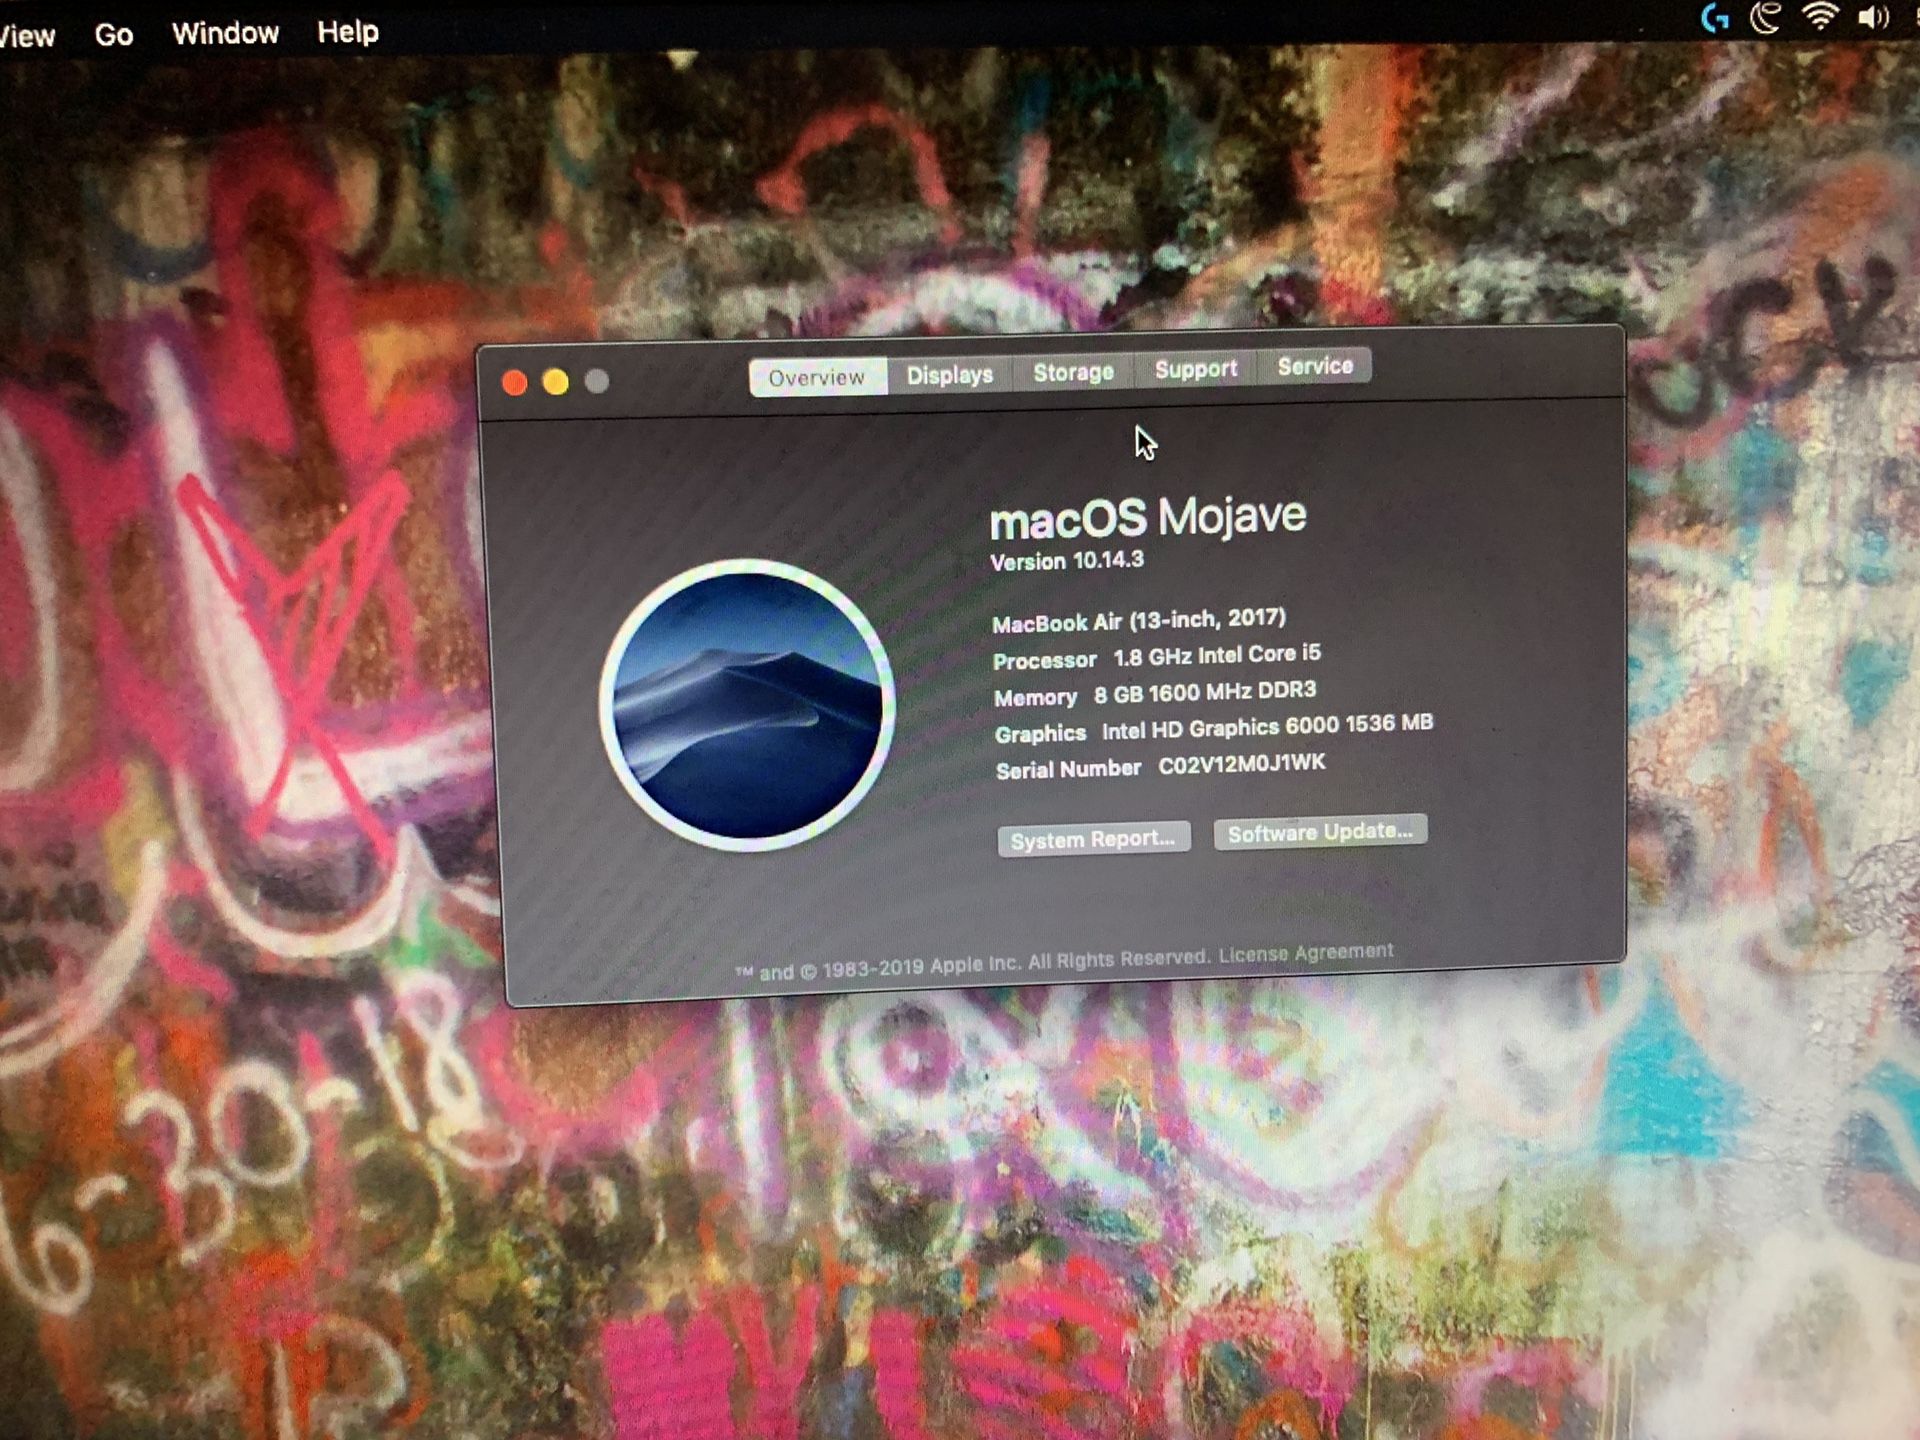The image size is (1920, 1440).
Task: Click the Software Update button
Action: pyautogui.click(x=1320, y=832)
